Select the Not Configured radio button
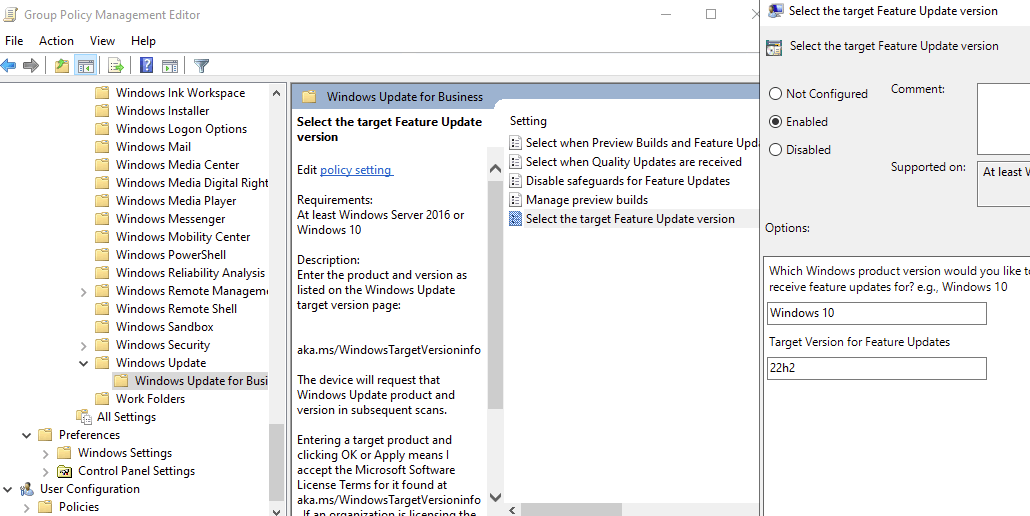Screen dimensions: 1030x516 tap(776, 94)
